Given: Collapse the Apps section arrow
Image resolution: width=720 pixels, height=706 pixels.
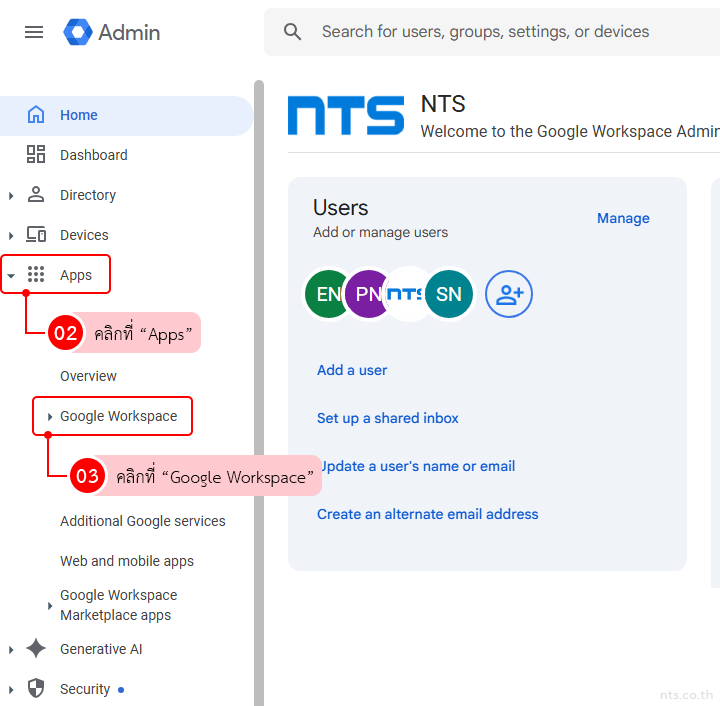Looking at the screenshot, I should point(11,275).
